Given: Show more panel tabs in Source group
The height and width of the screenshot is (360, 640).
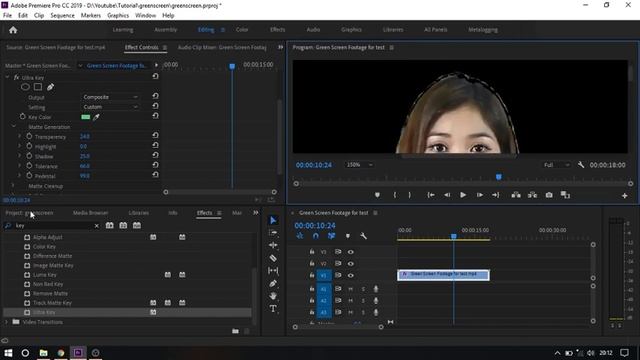Looking at the screenshot, I should pyautogui.click(x=280, y=47).
